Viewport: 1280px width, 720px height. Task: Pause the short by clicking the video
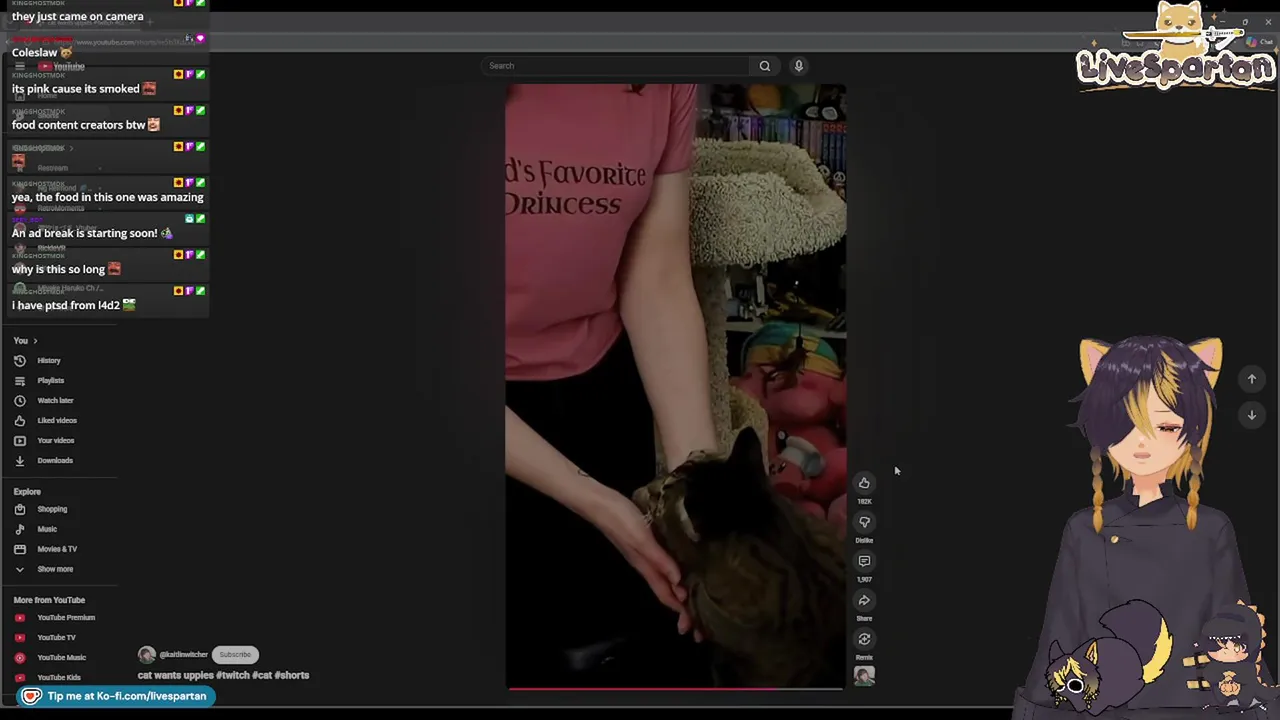coord(676,386)
